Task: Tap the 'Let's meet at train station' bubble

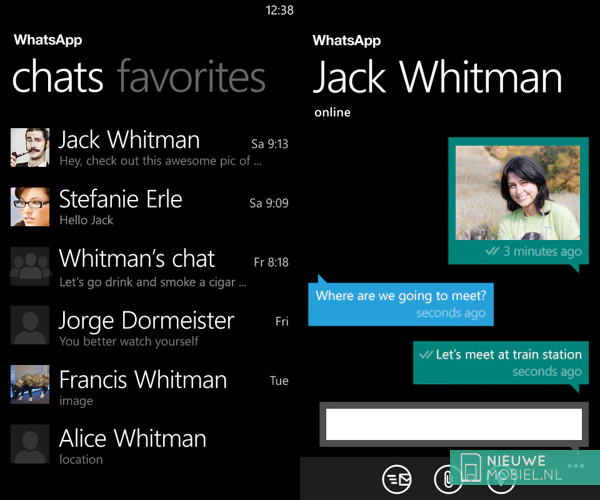Action: tap(501, 363)
